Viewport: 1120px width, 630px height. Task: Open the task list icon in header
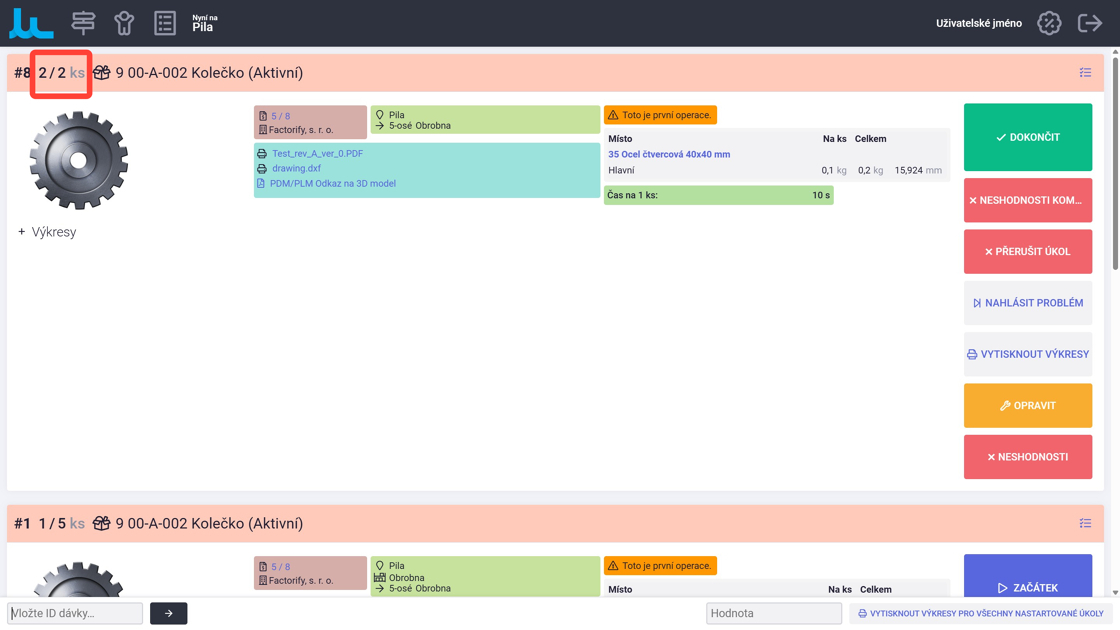point(165,23)
